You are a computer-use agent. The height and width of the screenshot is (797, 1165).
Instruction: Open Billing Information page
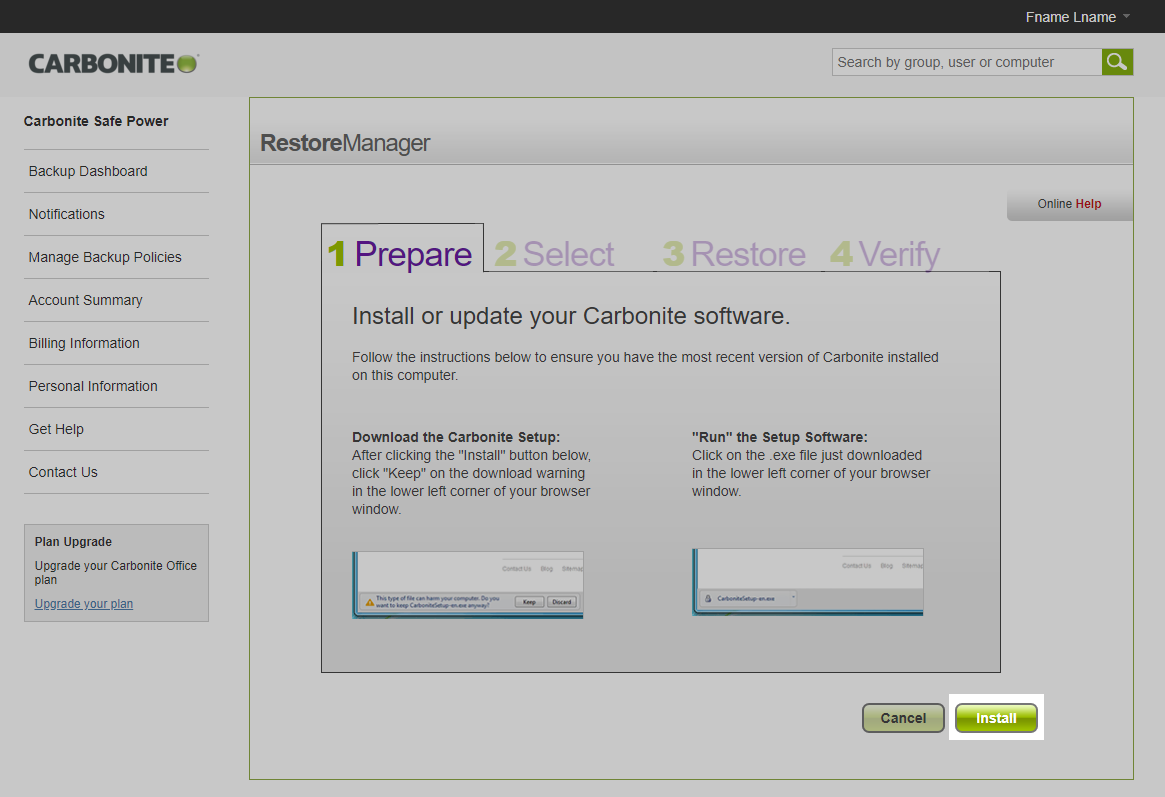[84, 343]
